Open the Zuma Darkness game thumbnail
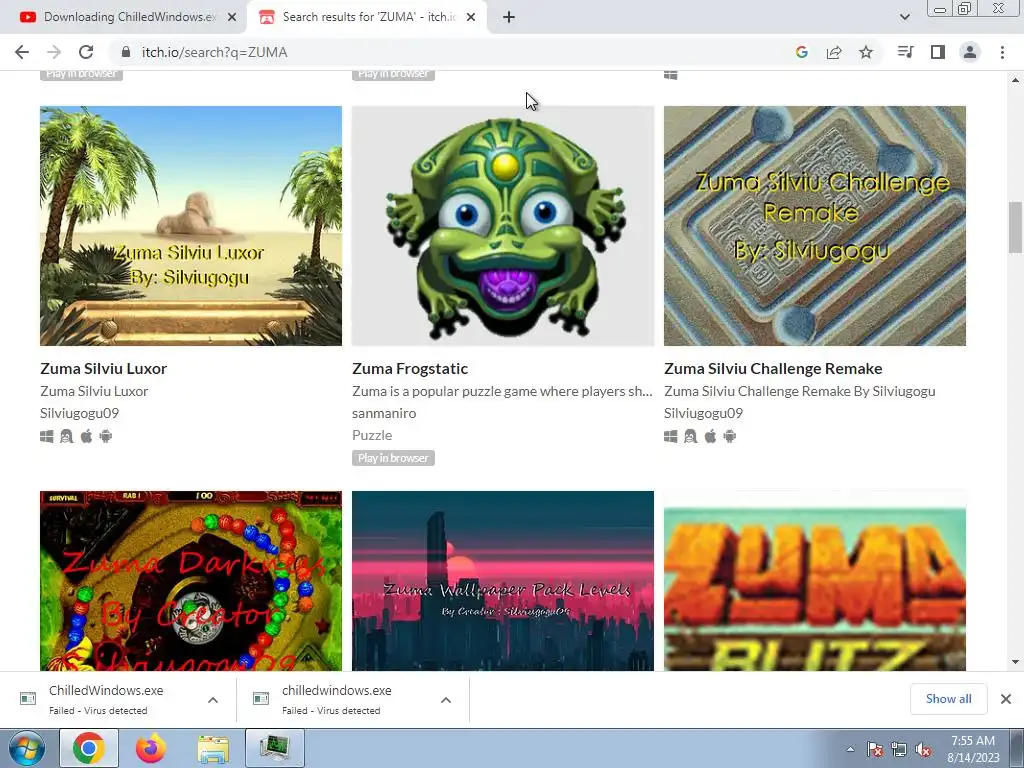 click(191, 581)
